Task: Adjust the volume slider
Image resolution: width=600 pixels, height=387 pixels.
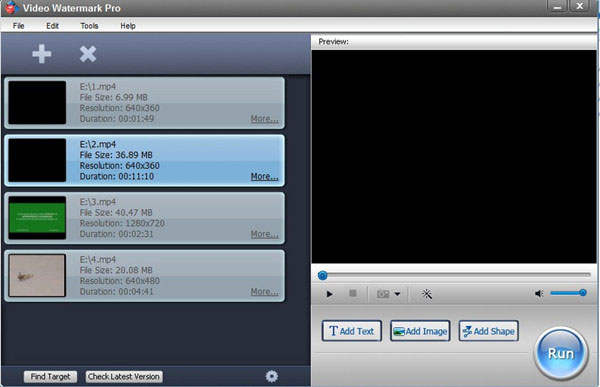Action: [x=569, y=293]
